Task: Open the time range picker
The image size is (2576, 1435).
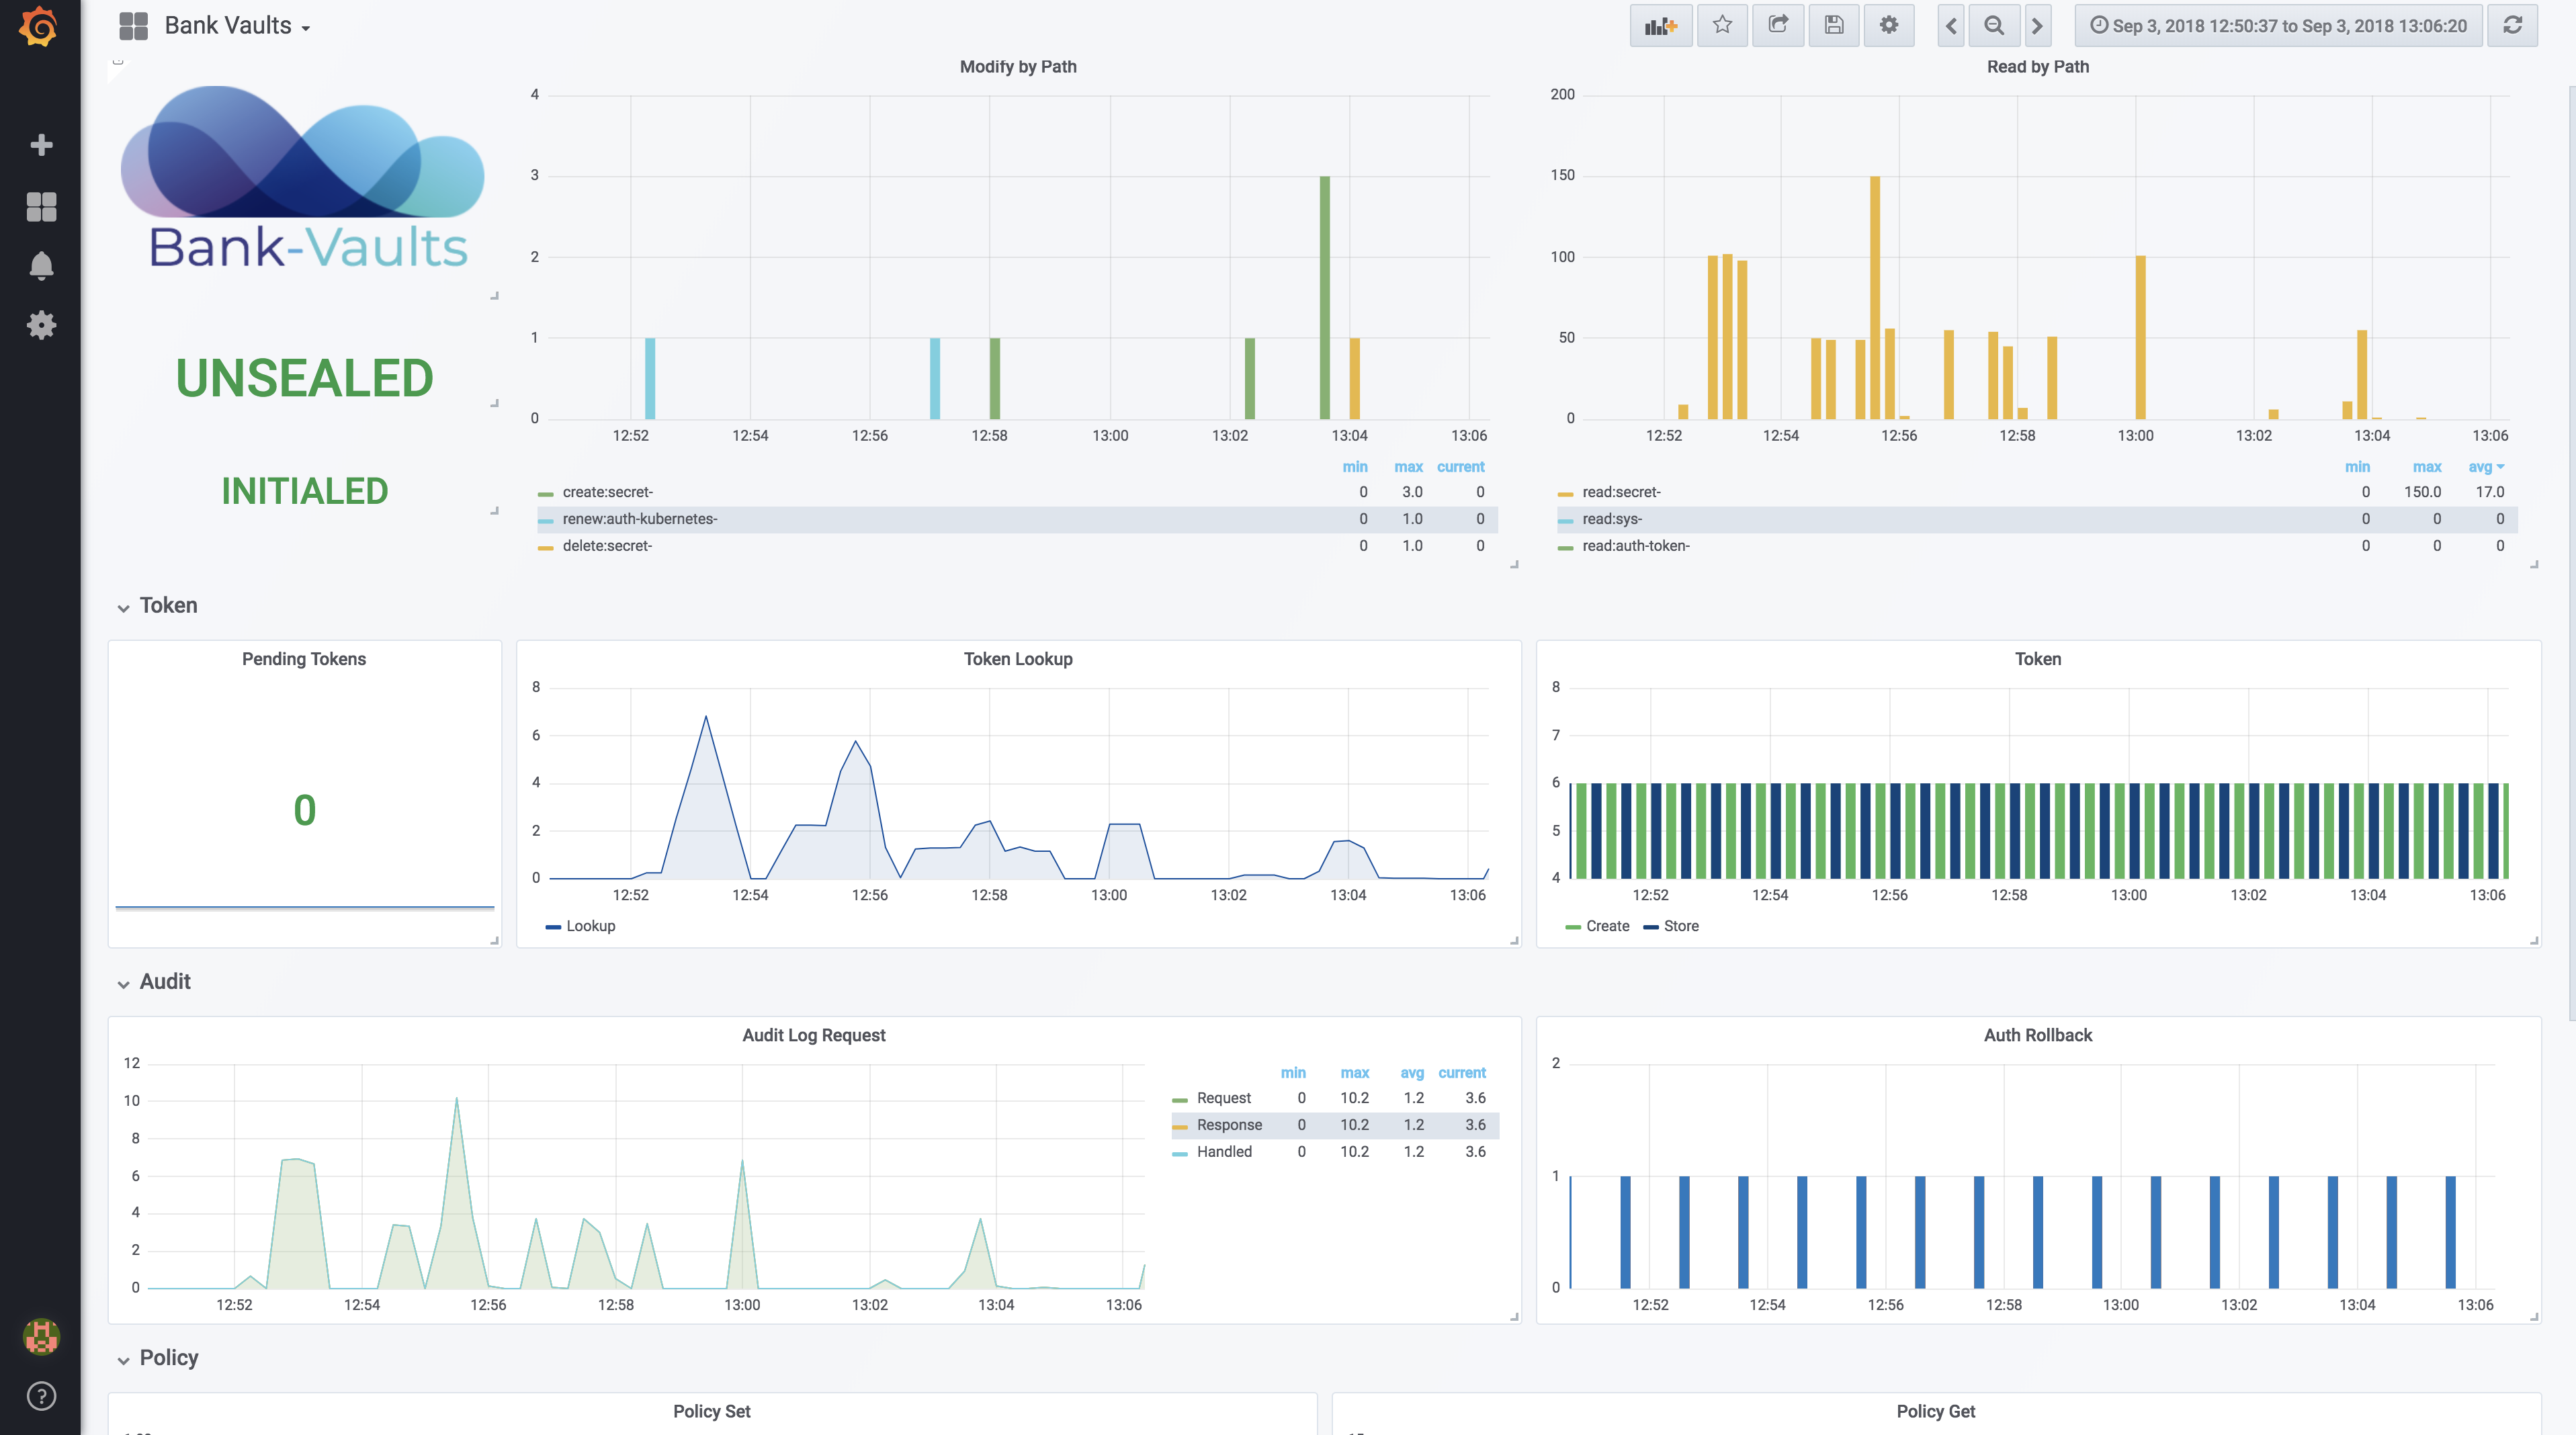Action: tap(2278, 26)
